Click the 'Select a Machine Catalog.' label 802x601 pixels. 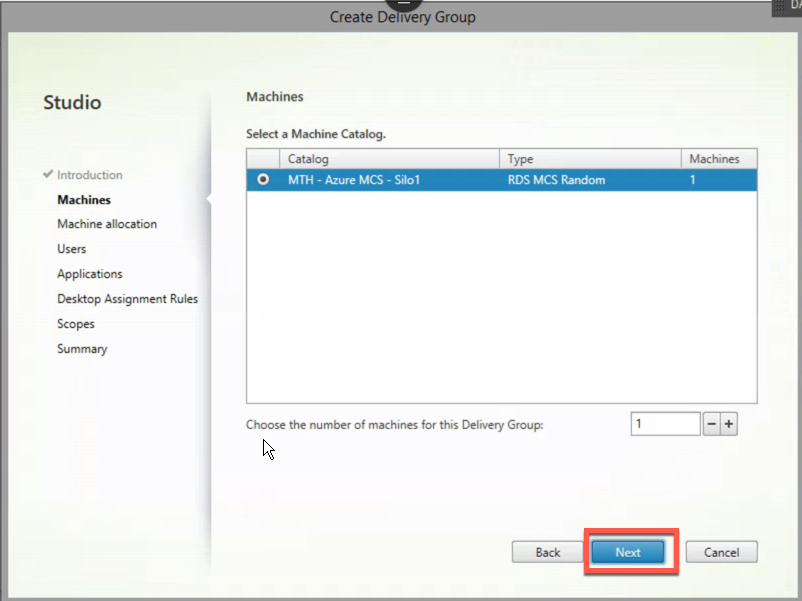(x=316, y=134)
